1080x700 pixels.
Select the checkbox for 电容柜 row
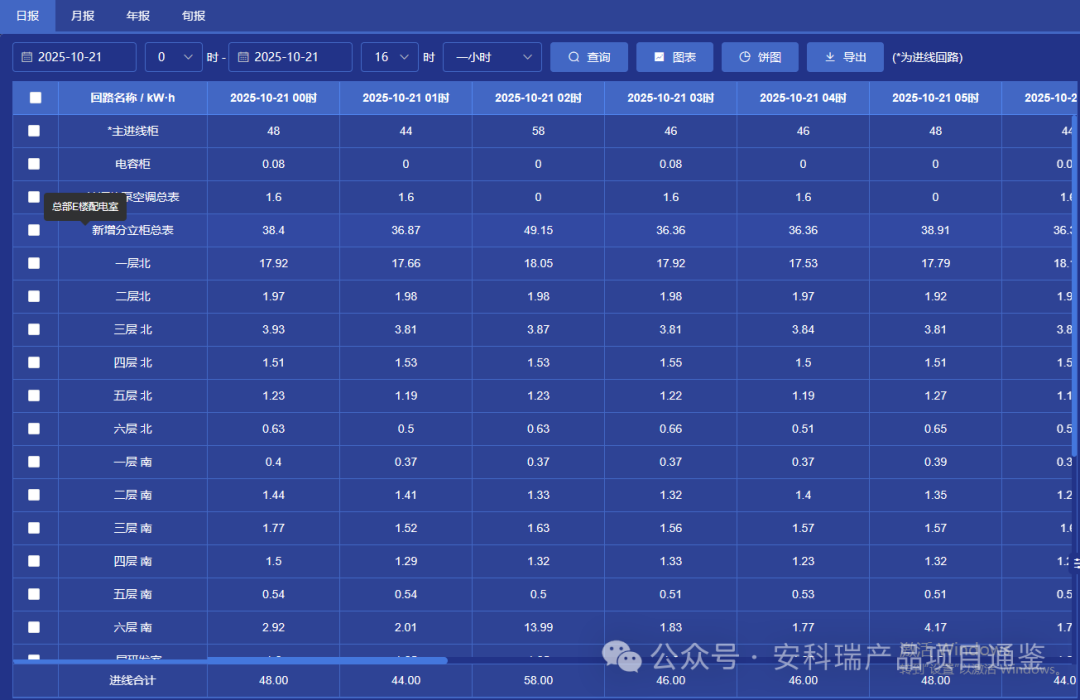34,164
